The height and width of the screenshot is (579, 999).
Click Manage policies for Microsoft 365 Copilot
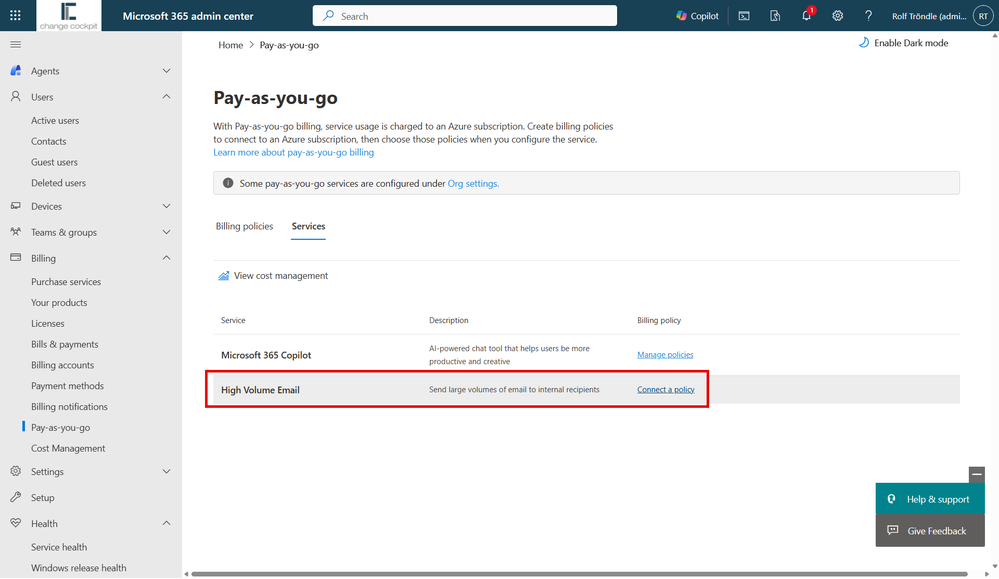point(665,355)
